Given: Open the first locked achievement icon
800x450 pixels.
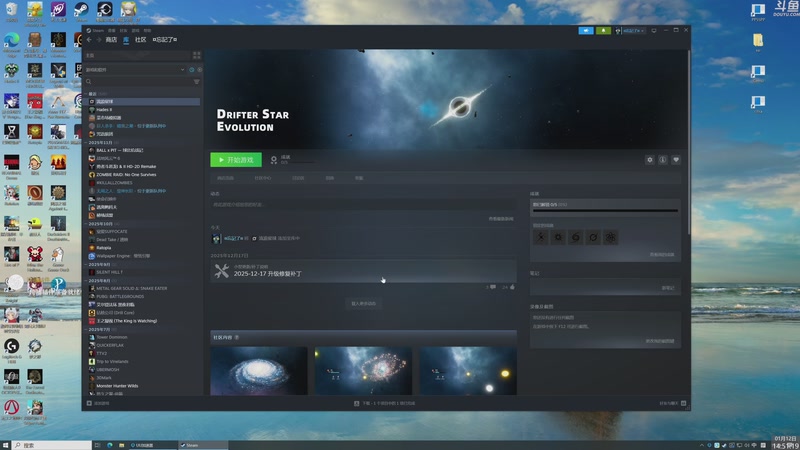Looking at the screenshot, I should click(x=540, y=237).
